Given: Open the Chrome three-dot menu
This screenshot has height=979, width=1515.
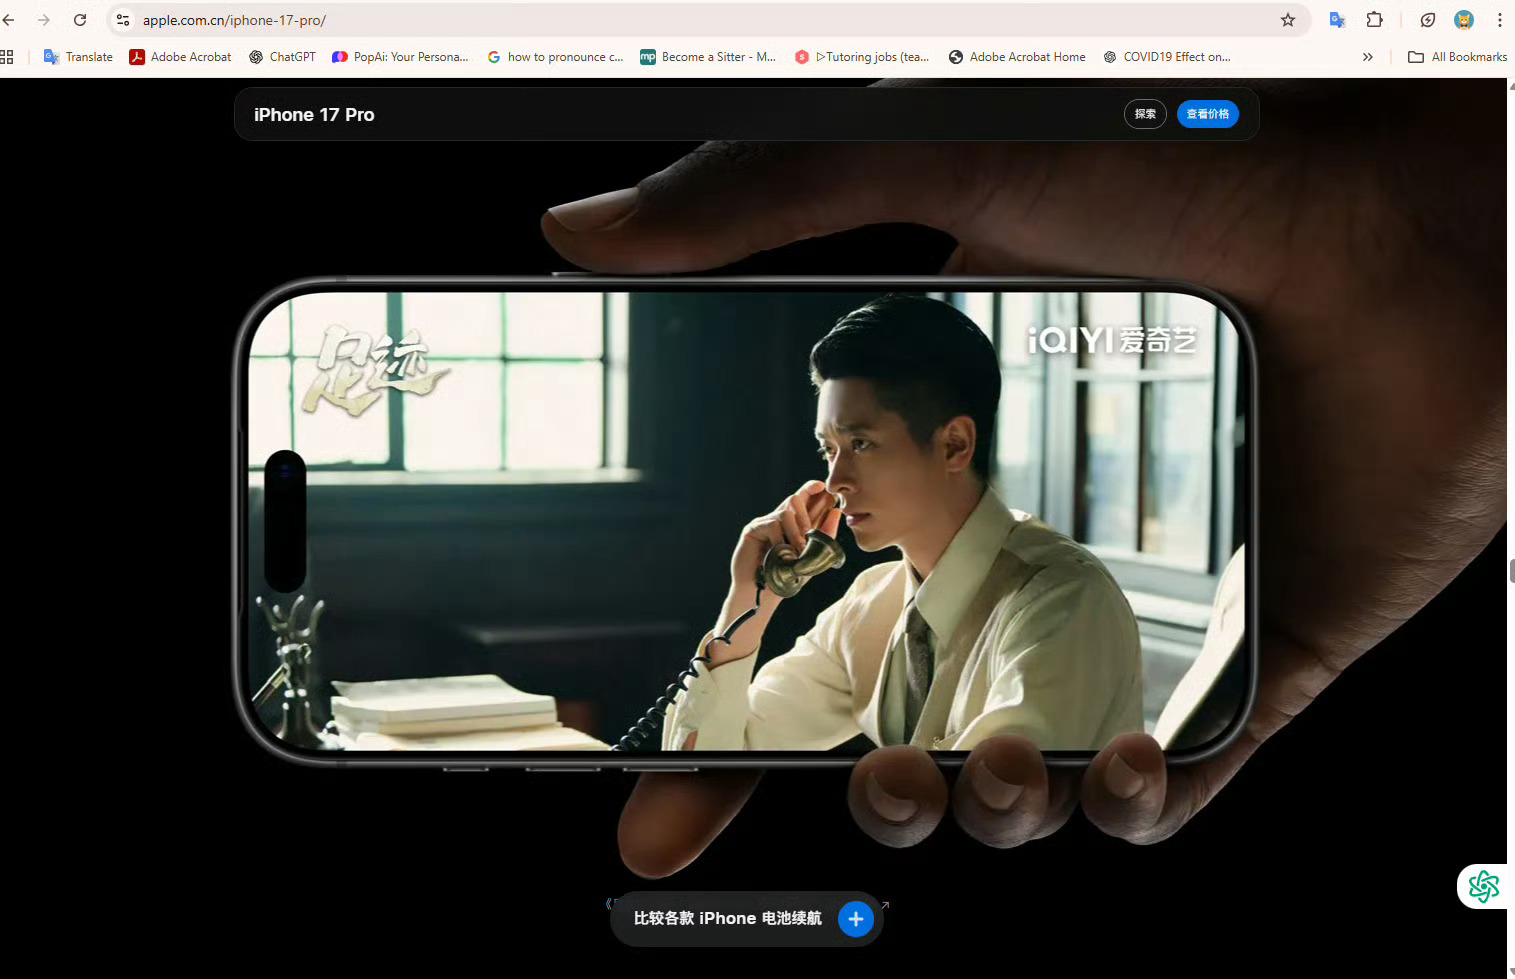Looking at the screenshot, I should tap(1499, 20).
